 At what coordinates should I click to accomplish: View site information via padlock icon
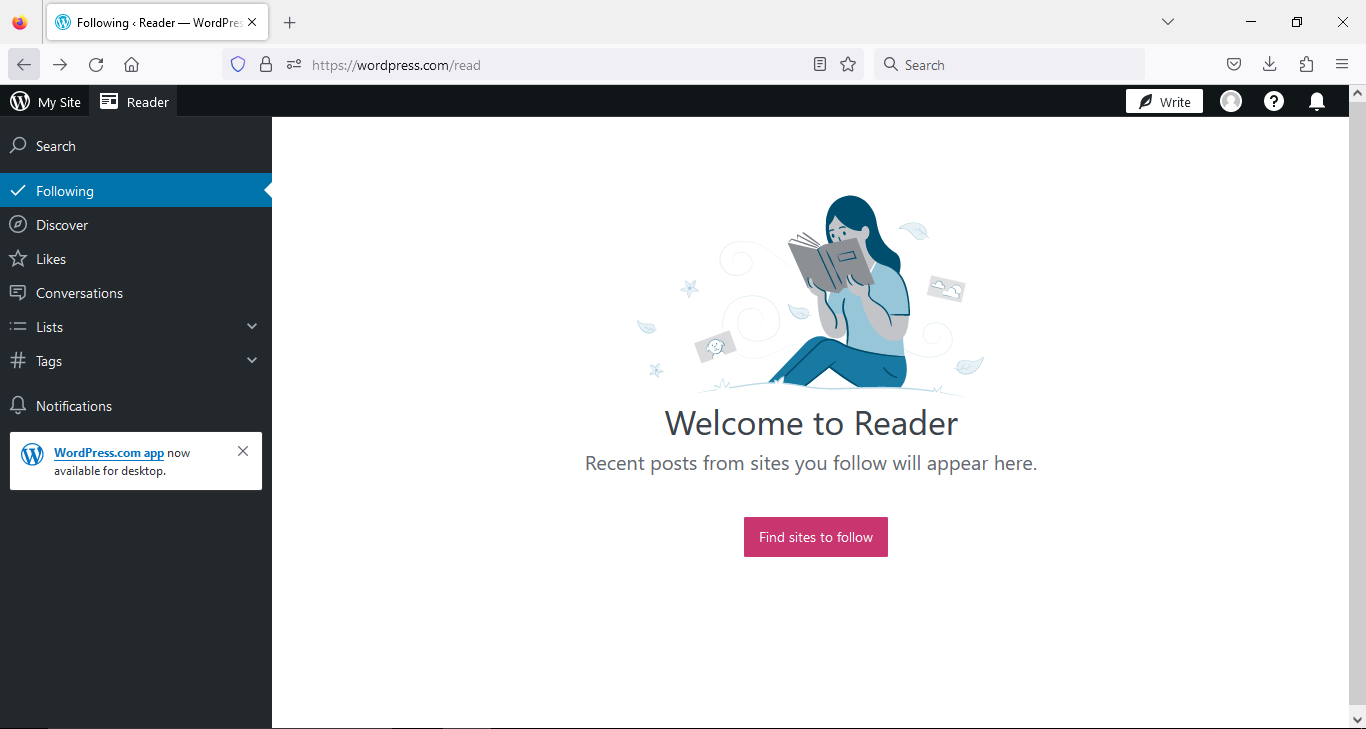[266, 65]
